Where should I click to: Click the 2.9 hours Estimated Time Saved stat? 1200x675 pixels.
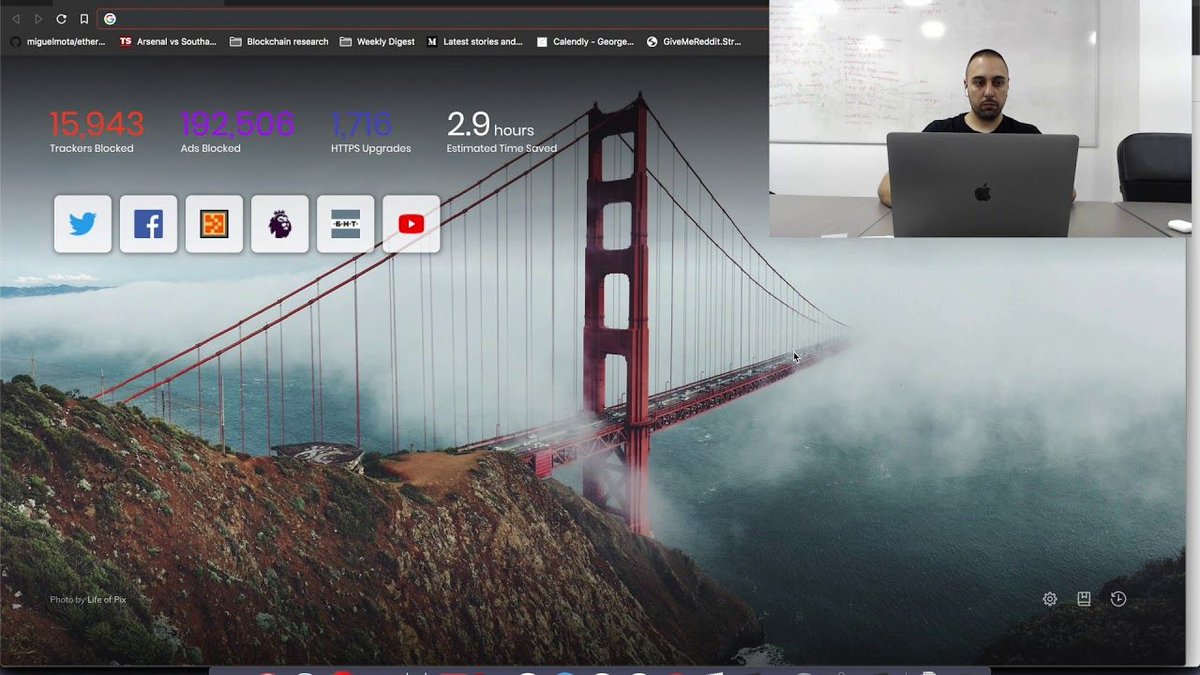(x=501, y=132)
